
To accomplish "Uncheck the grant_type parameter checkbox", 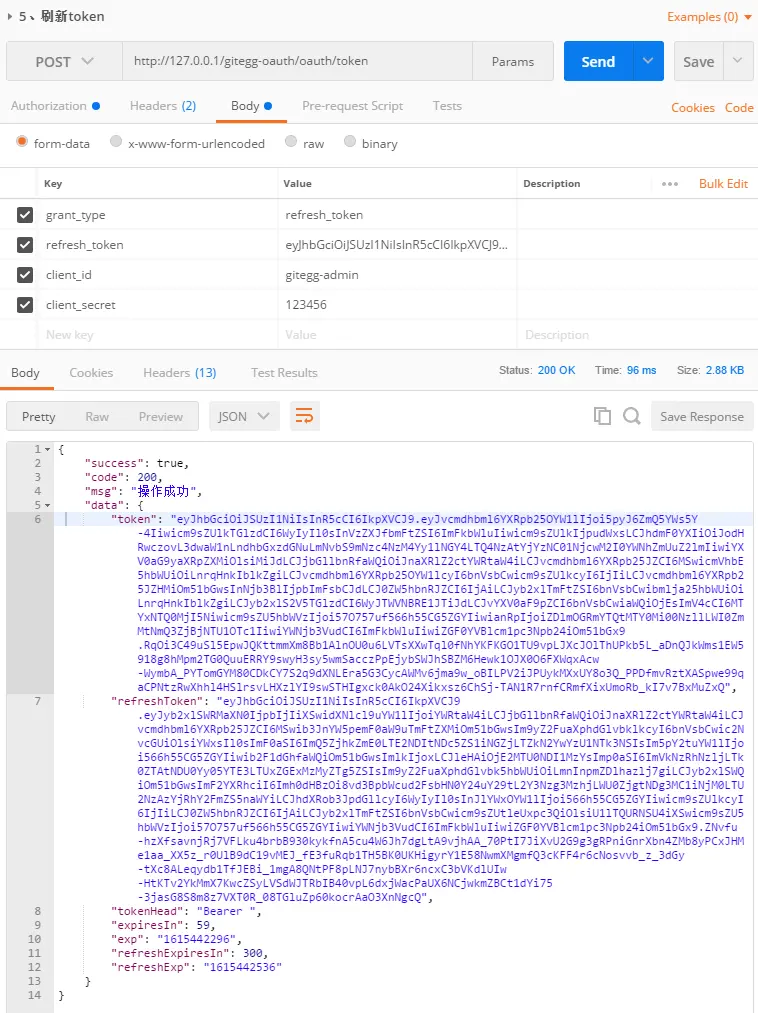I will 25,214.
